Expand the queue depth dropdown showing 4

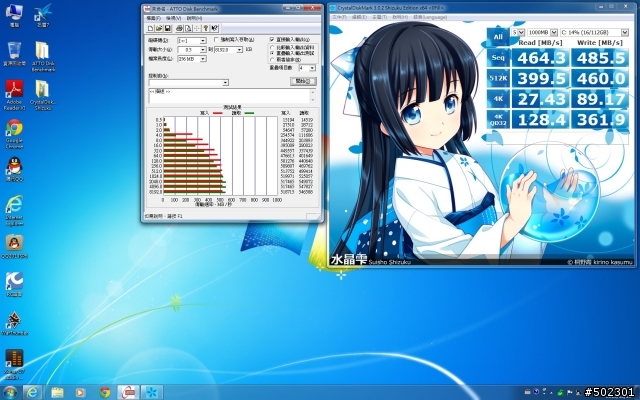point(312,68)
